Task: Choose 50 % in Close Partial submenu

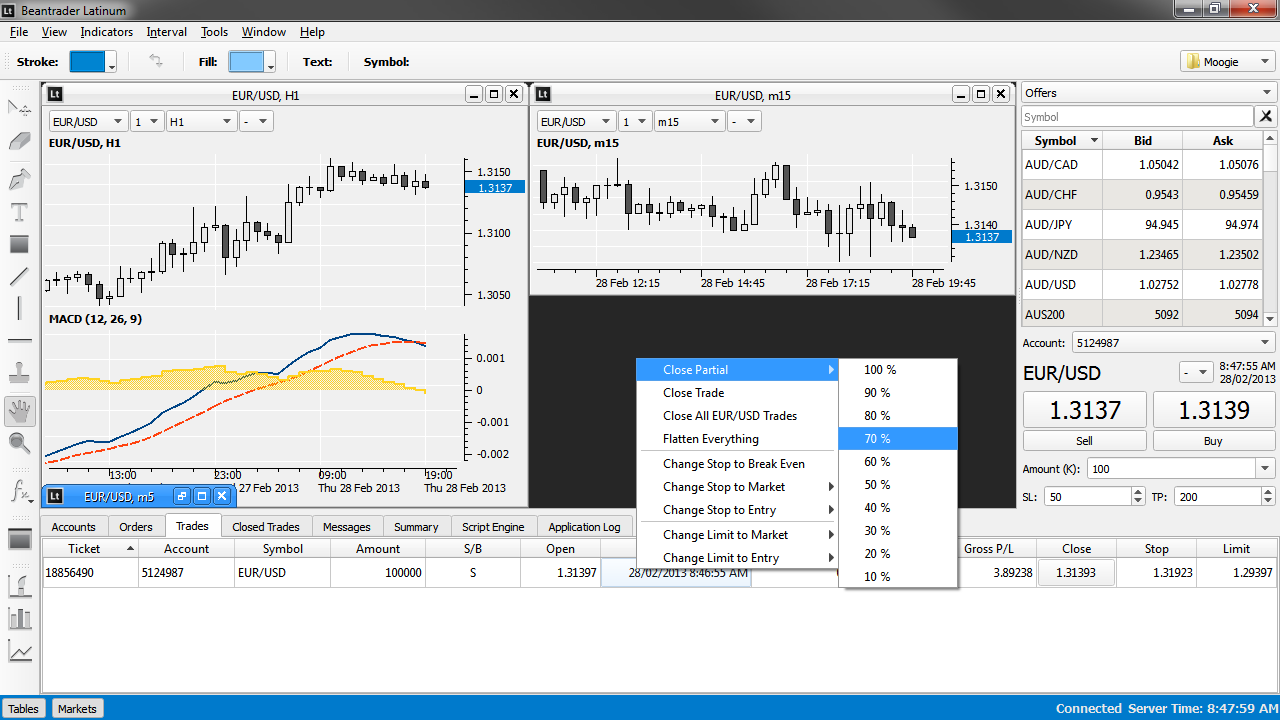Action: [x=898, y=485]
